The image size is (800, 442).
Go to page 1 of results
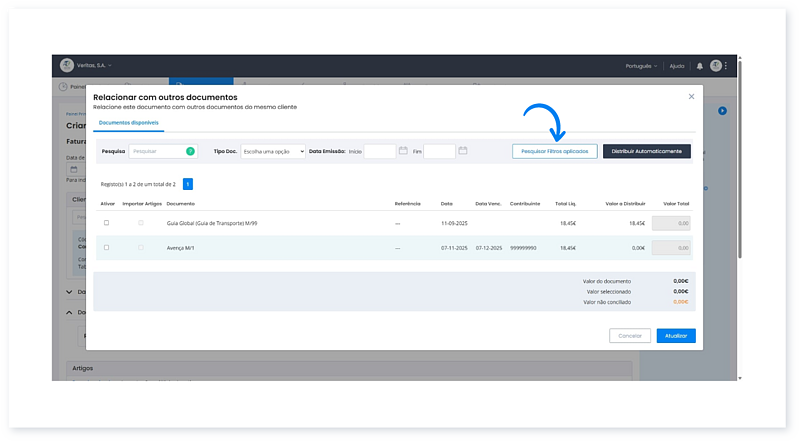[188, 184]
